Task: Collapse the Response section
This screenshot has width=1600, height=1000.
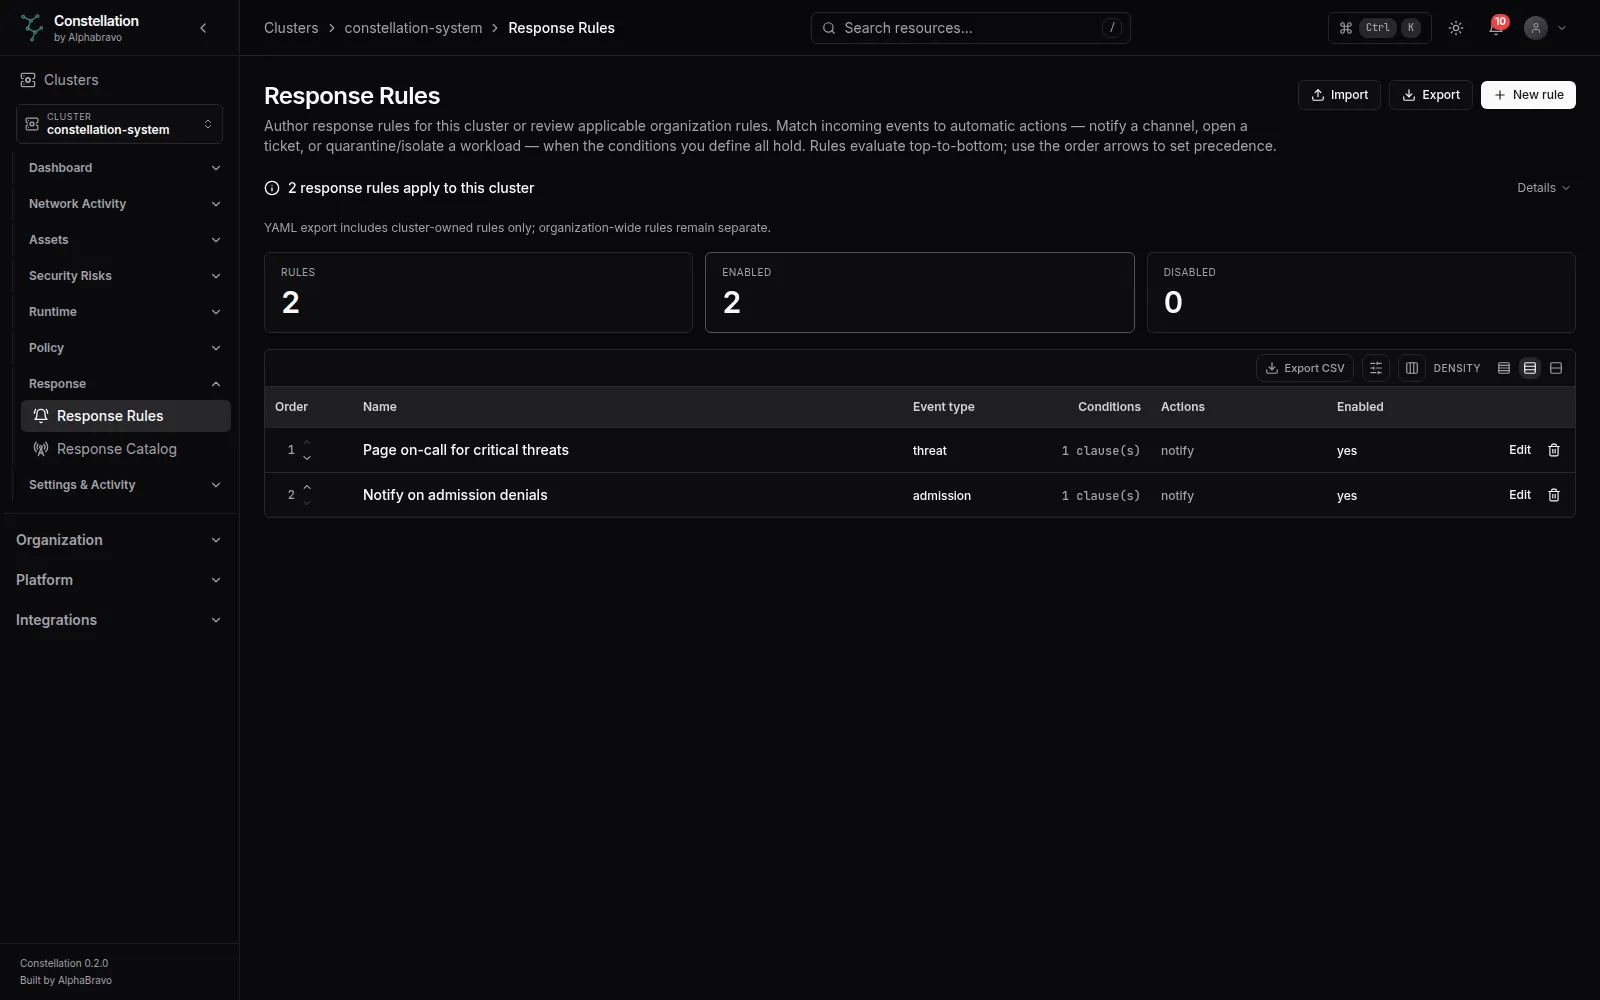Action: pos(124,384)
